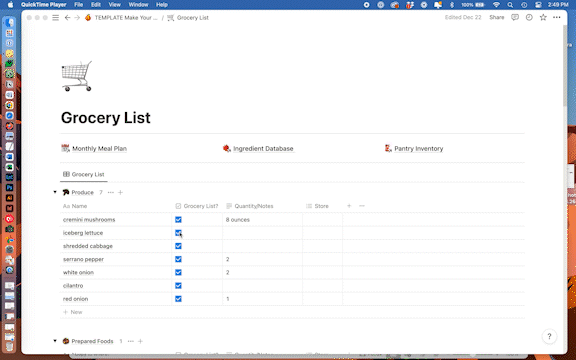Open Prepared Foods group options menu
Screen dimensions: 576x360
pyautogui.click(x=130, y=341)
